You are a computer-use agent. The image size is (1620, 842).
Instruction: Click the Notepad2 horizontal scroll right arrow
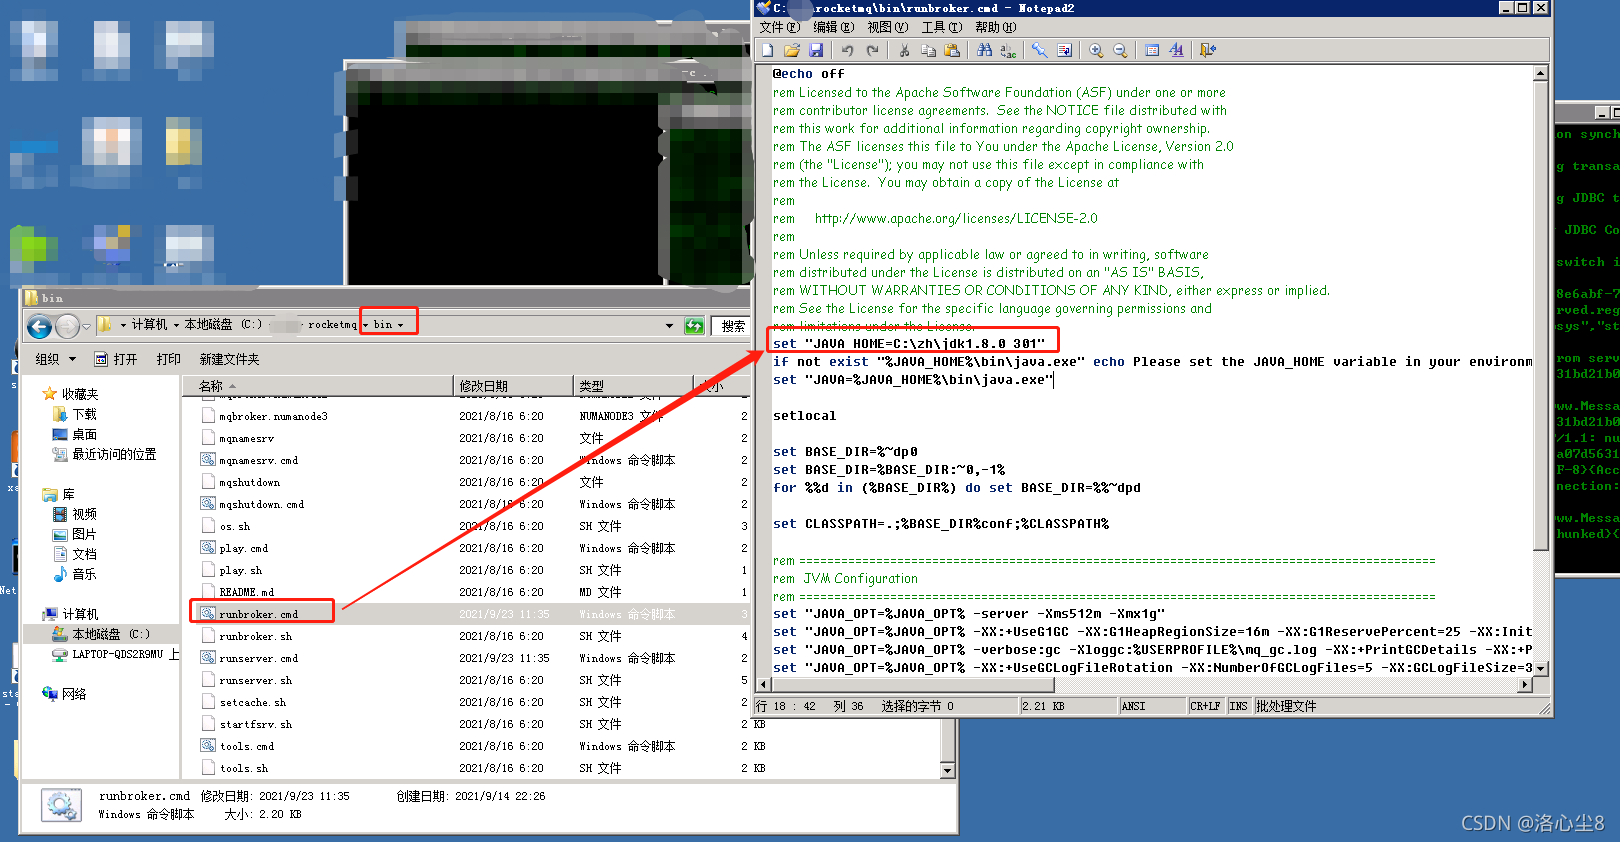1525,685
